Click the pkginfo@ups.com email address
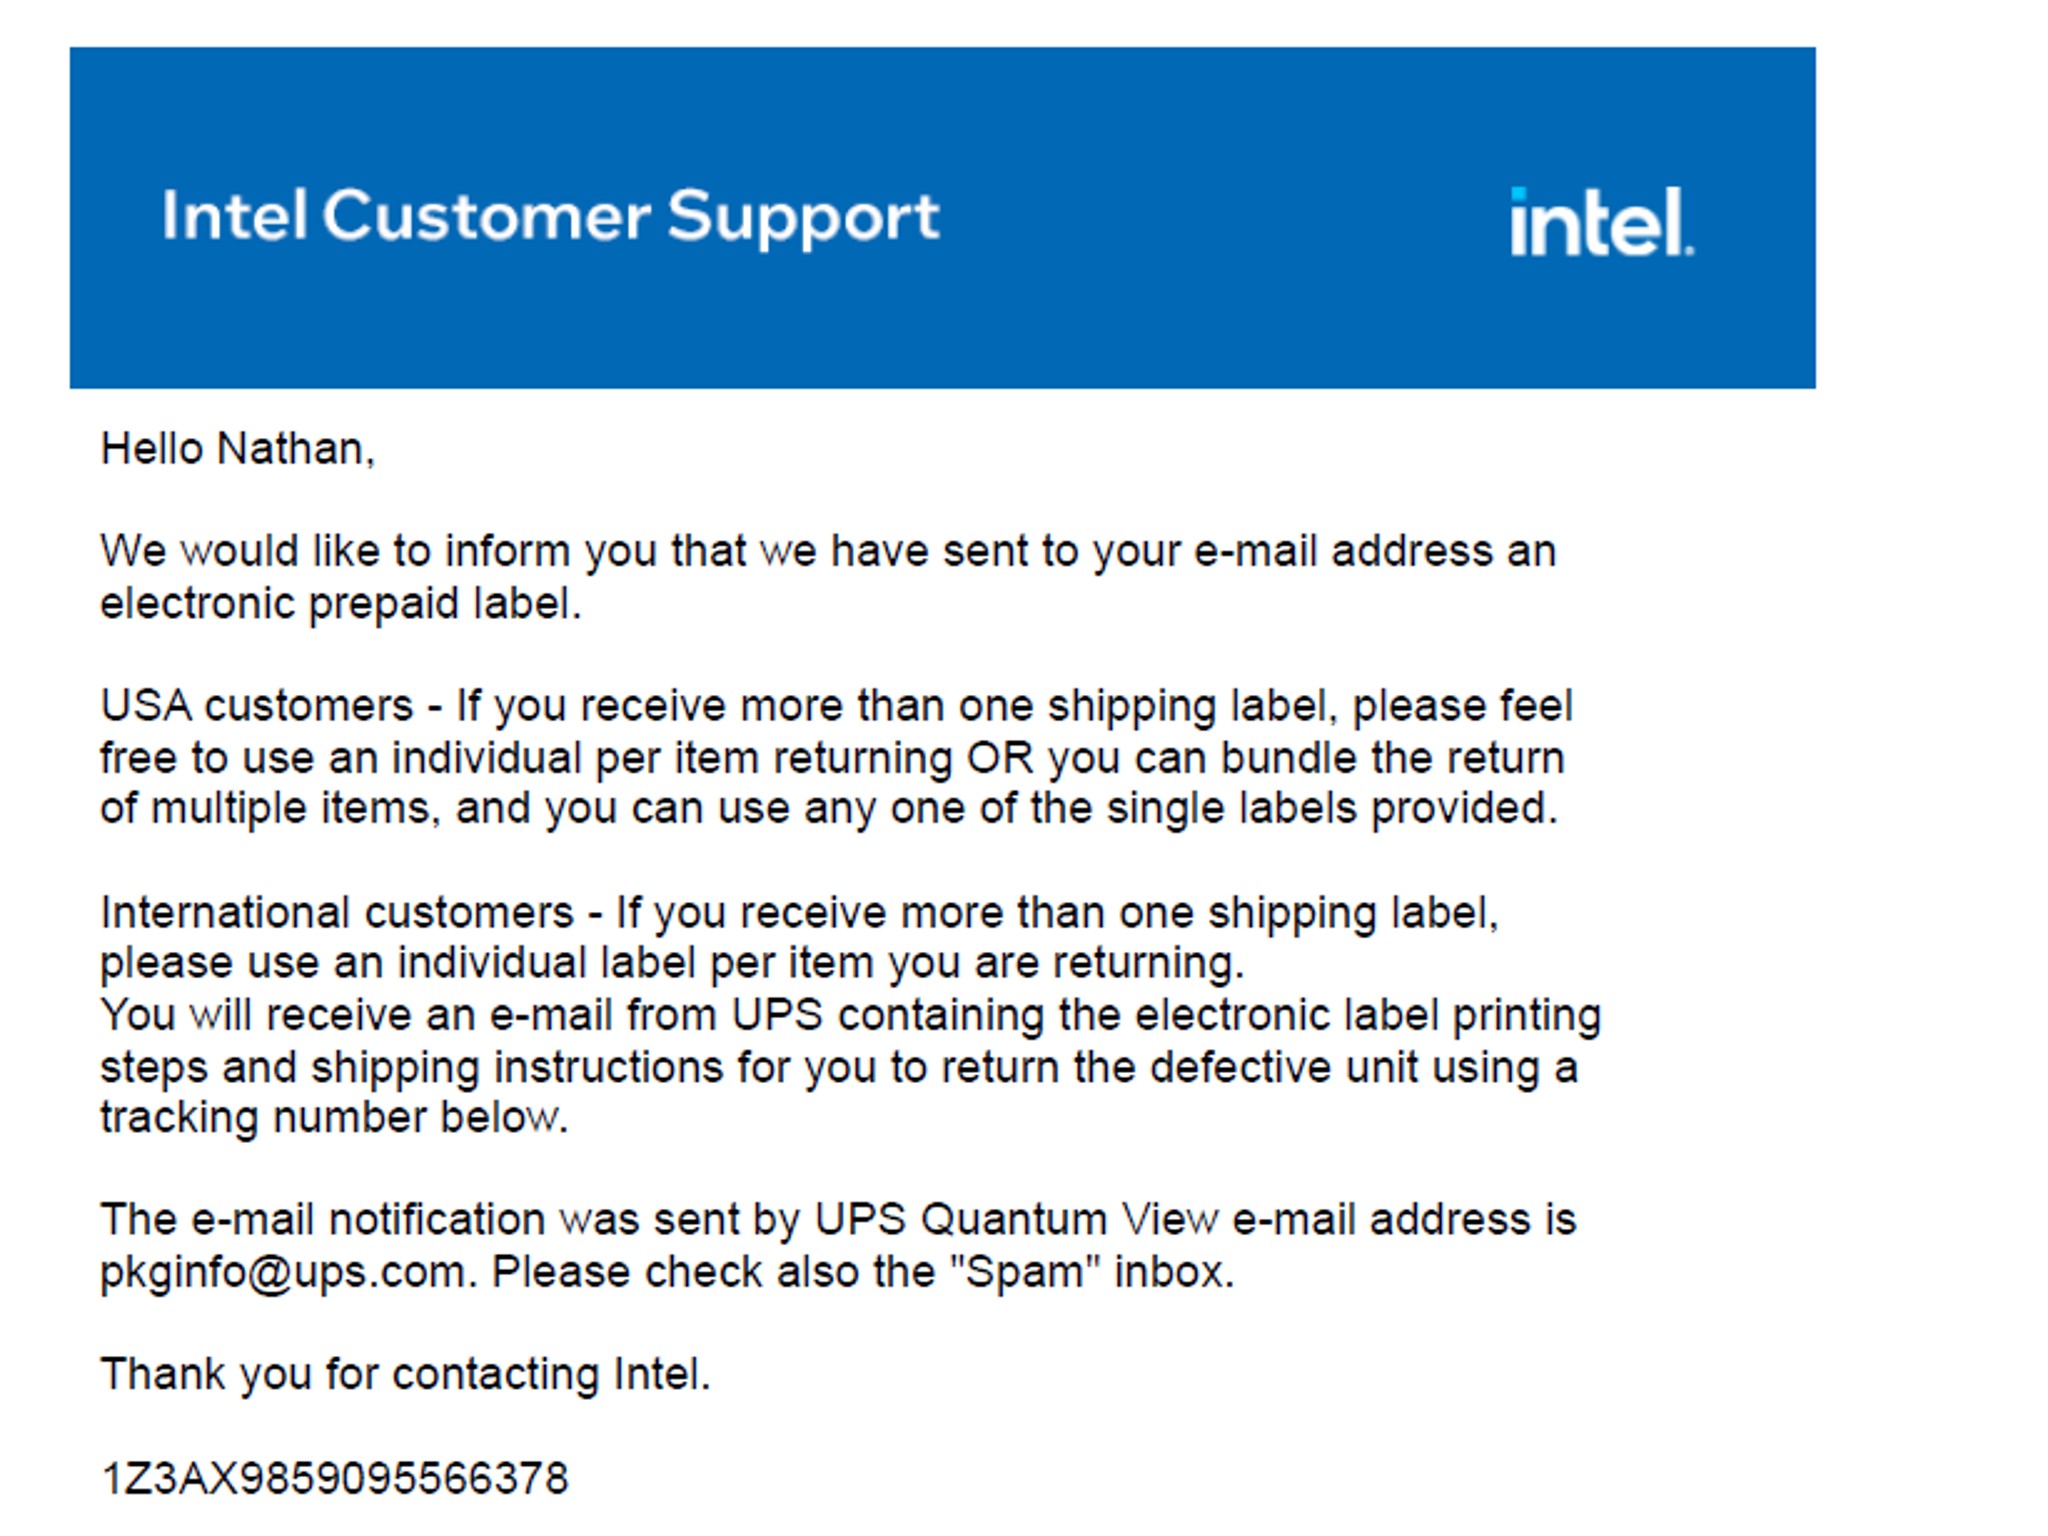 point(283,1272)
